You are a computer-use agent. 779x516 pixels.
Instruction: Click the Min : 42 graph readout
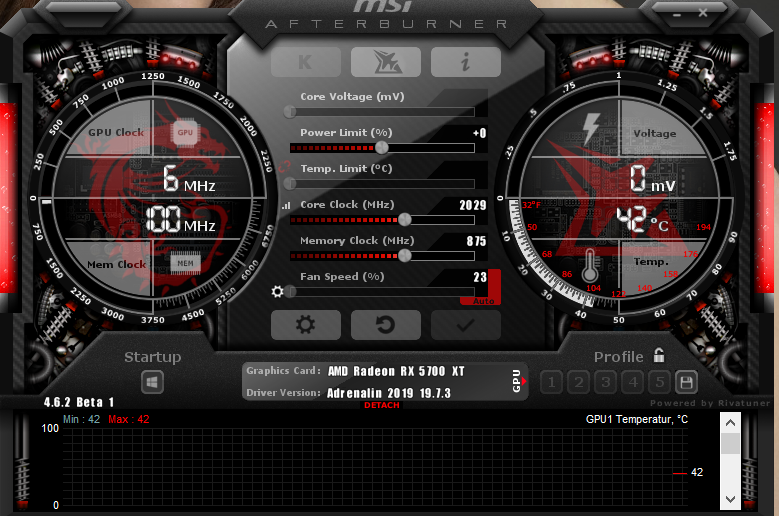pos(81,419)
